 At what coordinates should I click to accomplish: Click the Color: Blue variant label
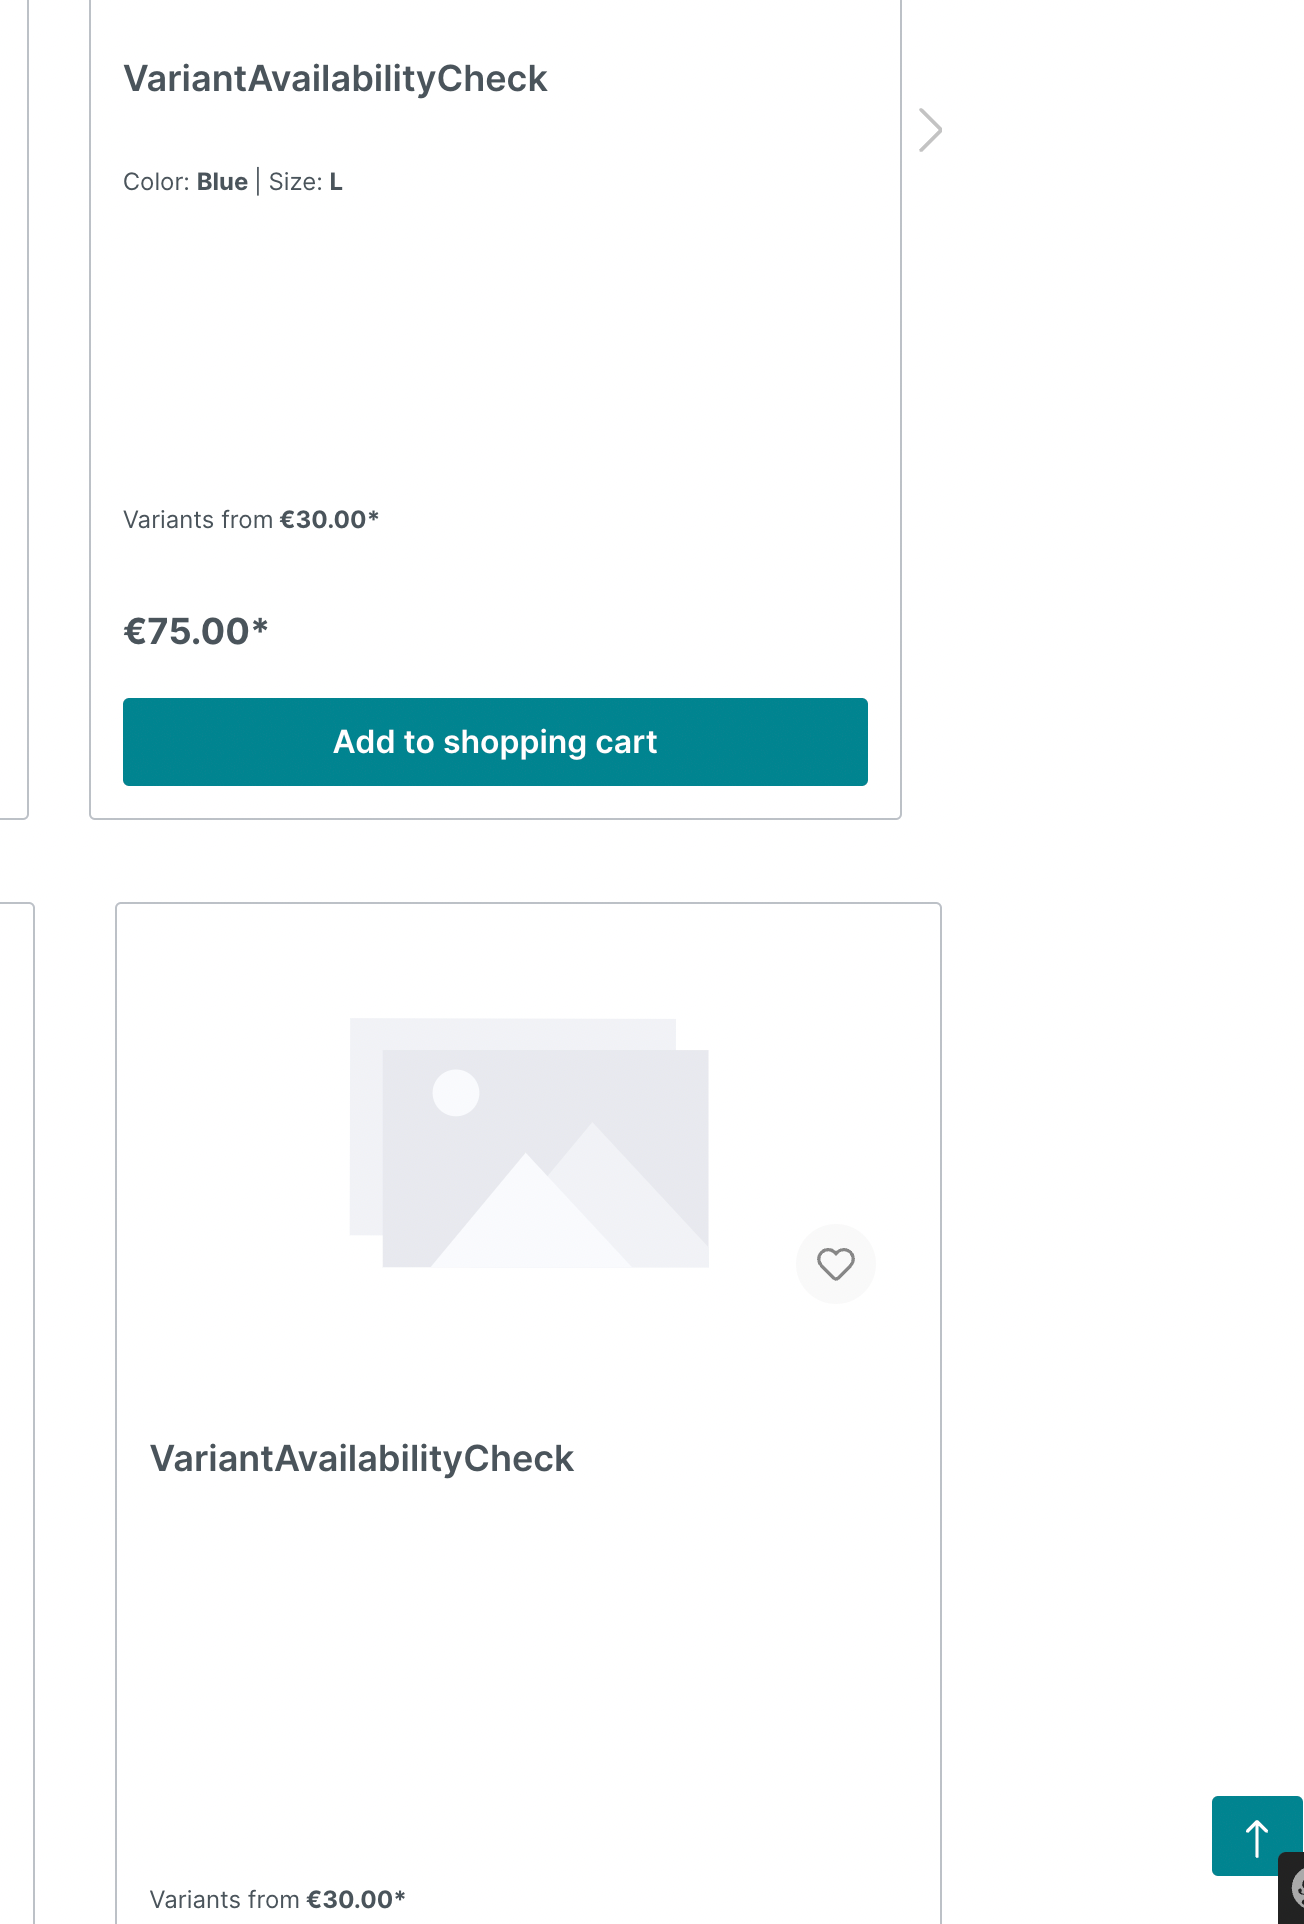pyautogui.click(x=185, y=182)
